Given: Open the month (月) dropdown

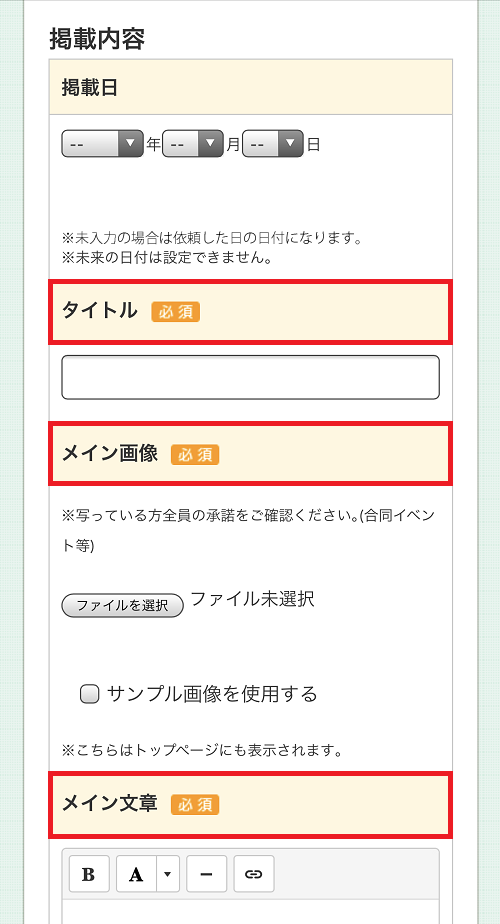Looking at the screenshot, I should click(193, 144).
